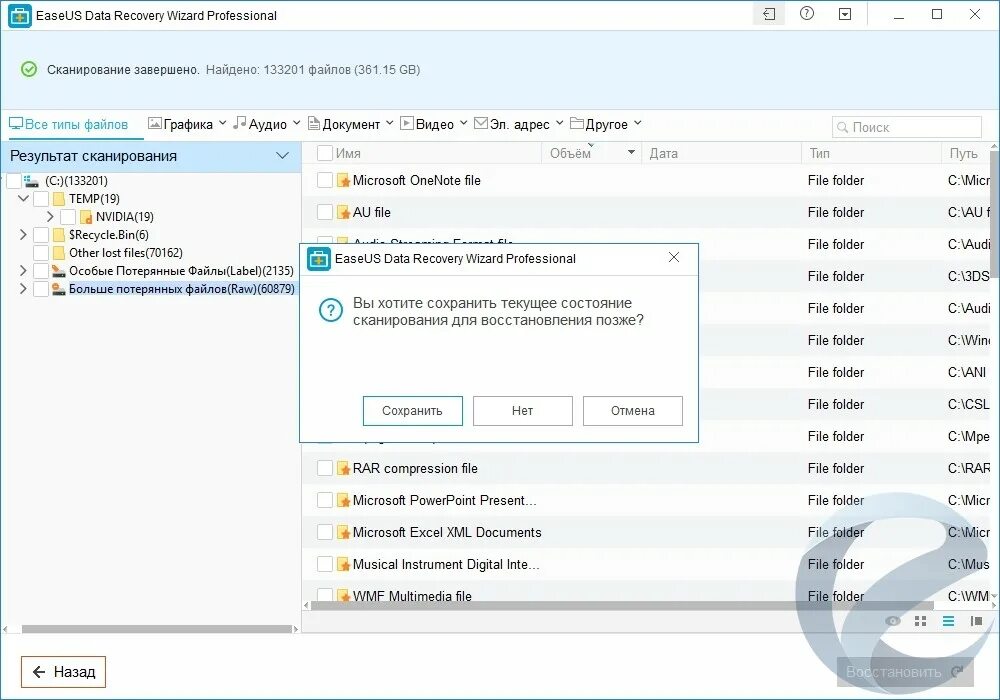
Task: Click the file list horizontal scrollbar
Action: (x=622, y=605)
